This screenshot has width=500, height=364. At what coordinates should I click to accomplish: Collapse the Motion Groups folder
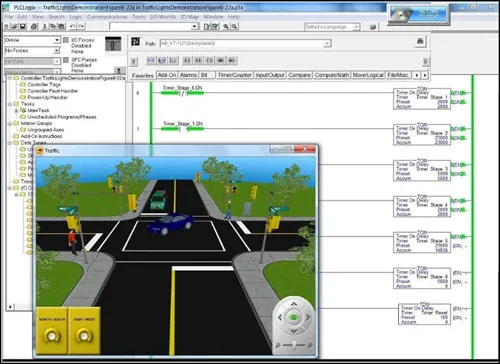coord(10,123)
